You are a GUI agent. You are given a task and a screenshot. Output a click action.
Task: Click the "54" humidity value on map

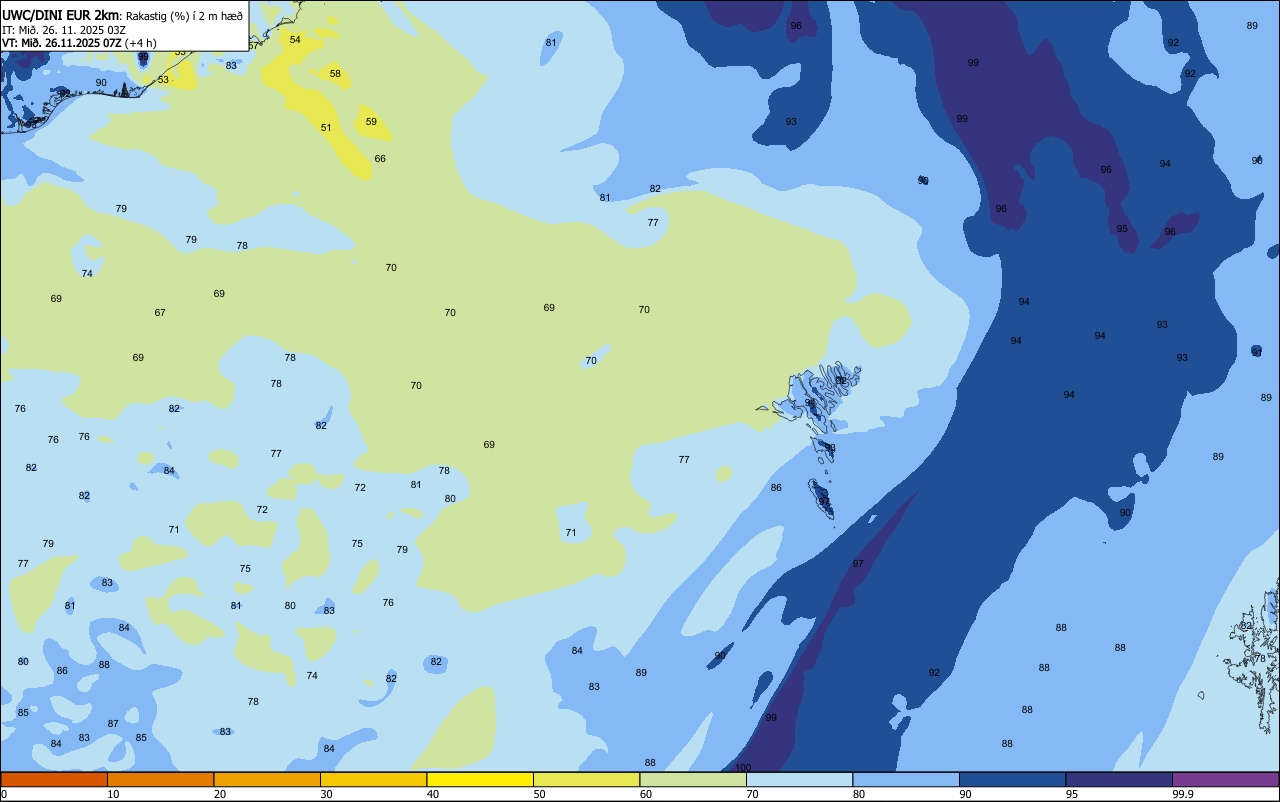pyautogui.click(x=295, y=40)
